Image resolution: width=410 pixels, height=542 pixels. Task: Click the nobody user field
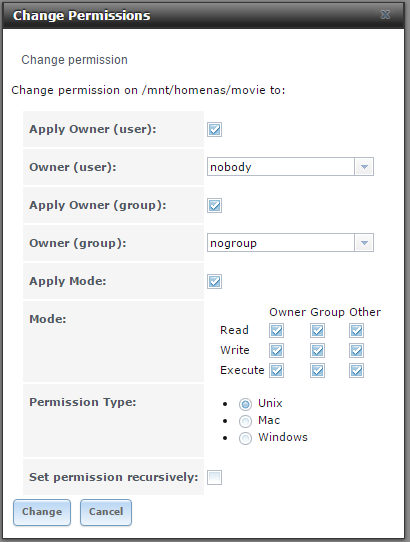281,167
